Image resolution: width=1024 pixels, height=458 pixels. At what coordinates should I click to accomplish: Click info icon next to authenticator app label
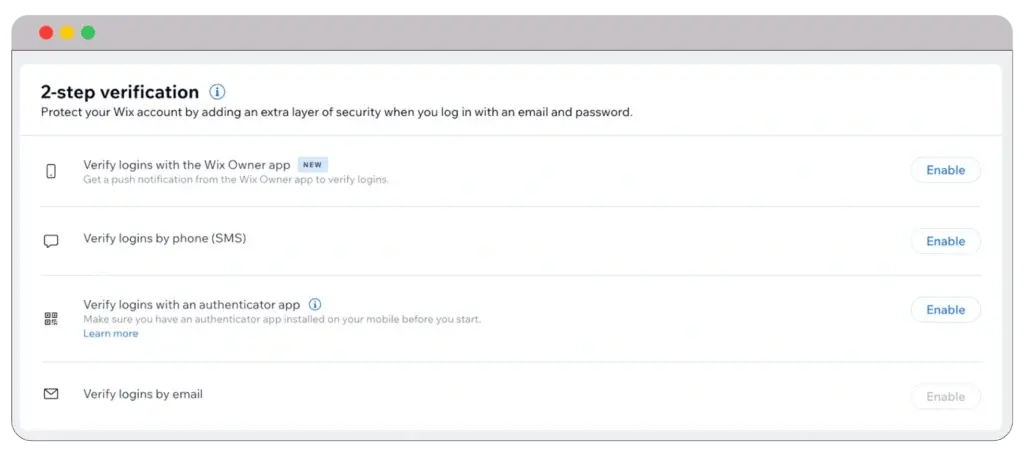[x=315, y=304]
